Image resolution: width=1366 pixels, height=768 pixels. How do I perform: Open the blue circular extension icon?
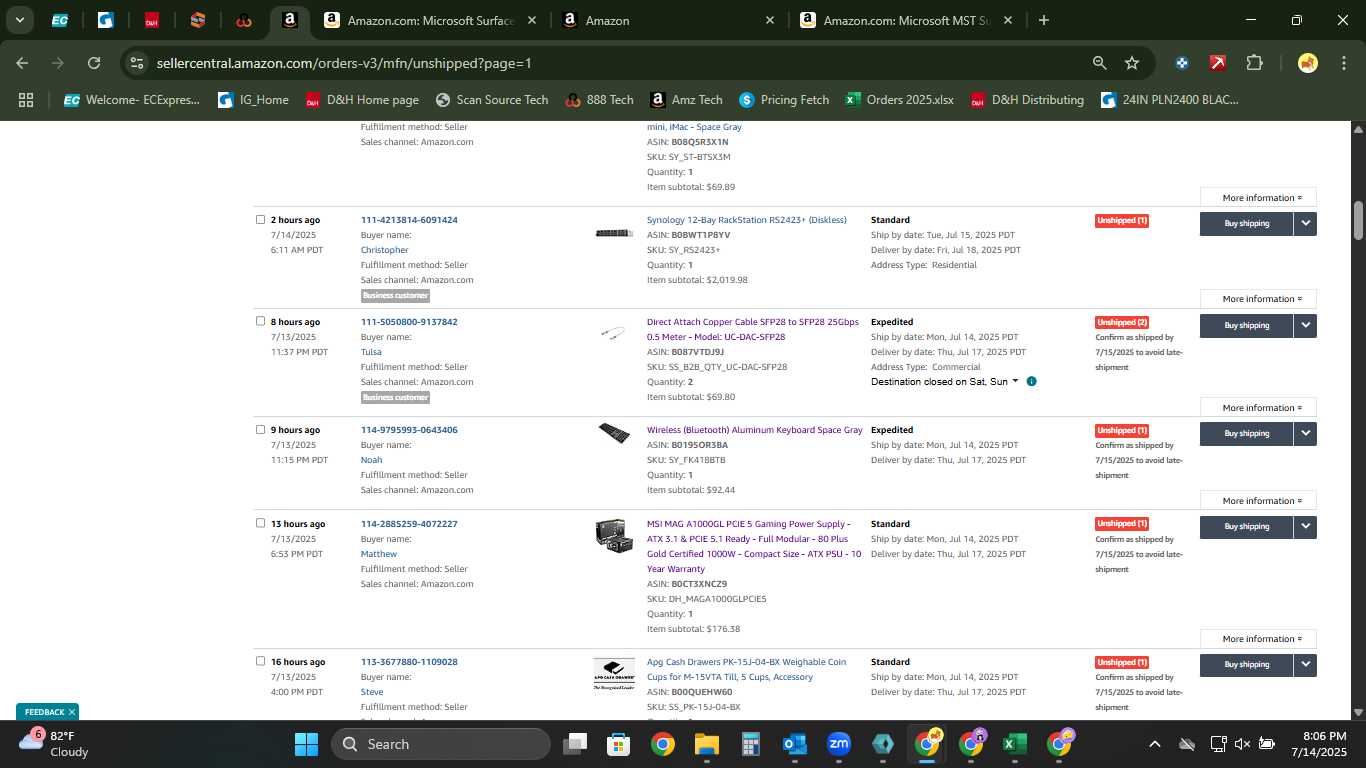[x=1182, y=63]
